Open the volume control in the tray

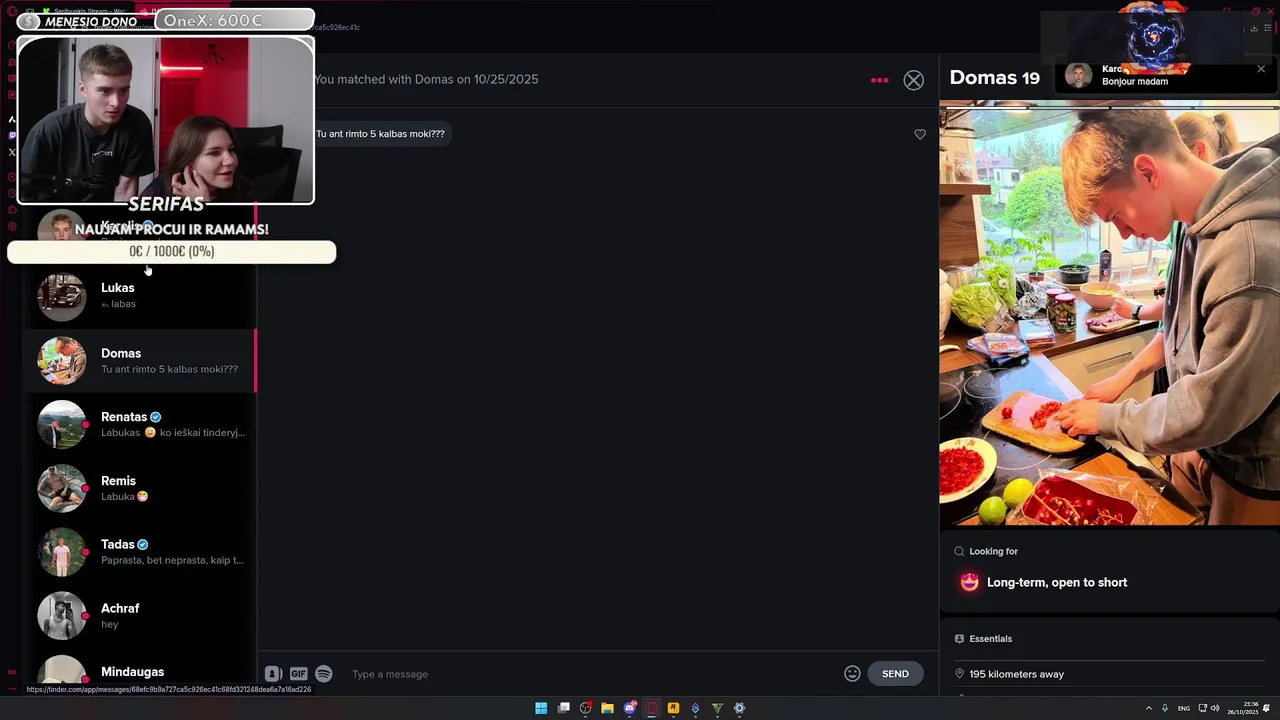(x=1215, y=708)
